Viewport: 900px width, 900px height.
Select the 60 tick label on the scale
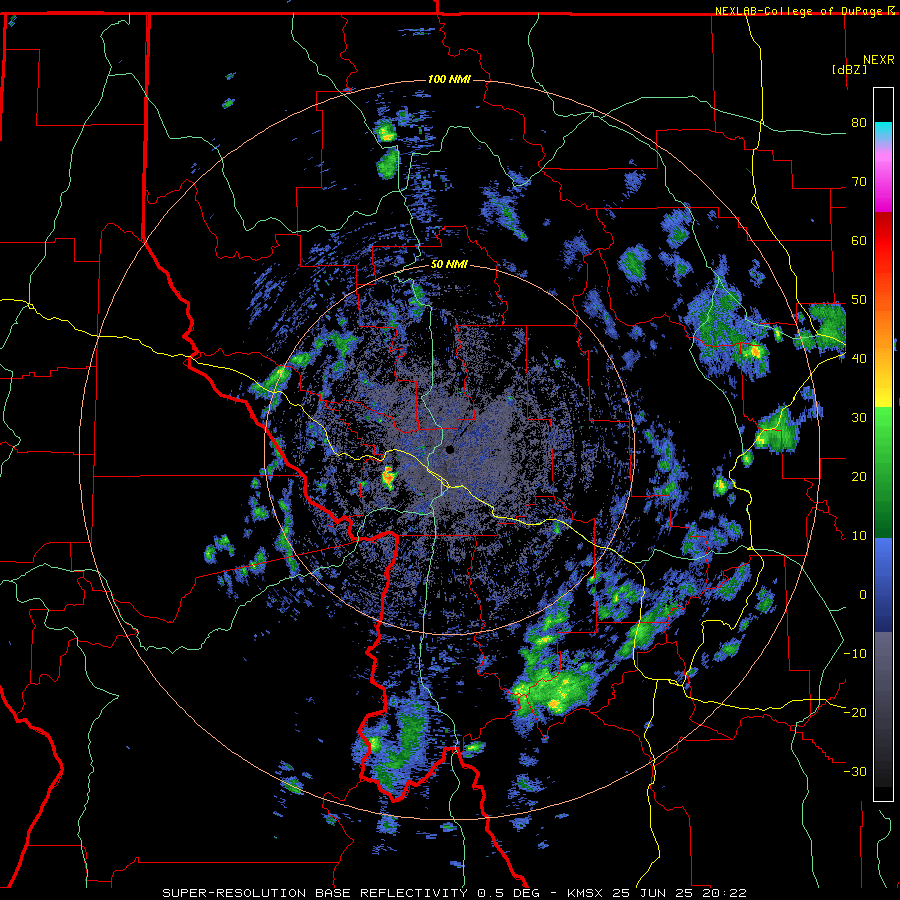point(859,240)
